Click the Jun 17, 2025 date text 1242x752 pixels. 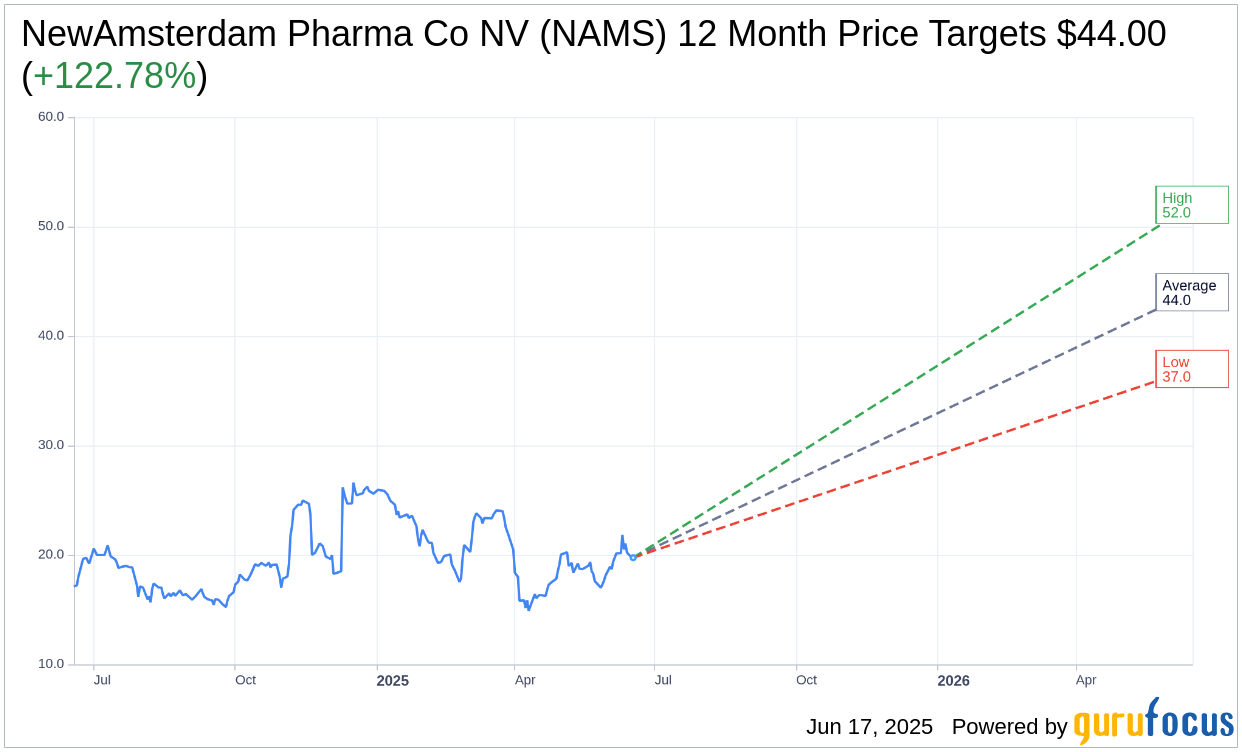(869, 727)
